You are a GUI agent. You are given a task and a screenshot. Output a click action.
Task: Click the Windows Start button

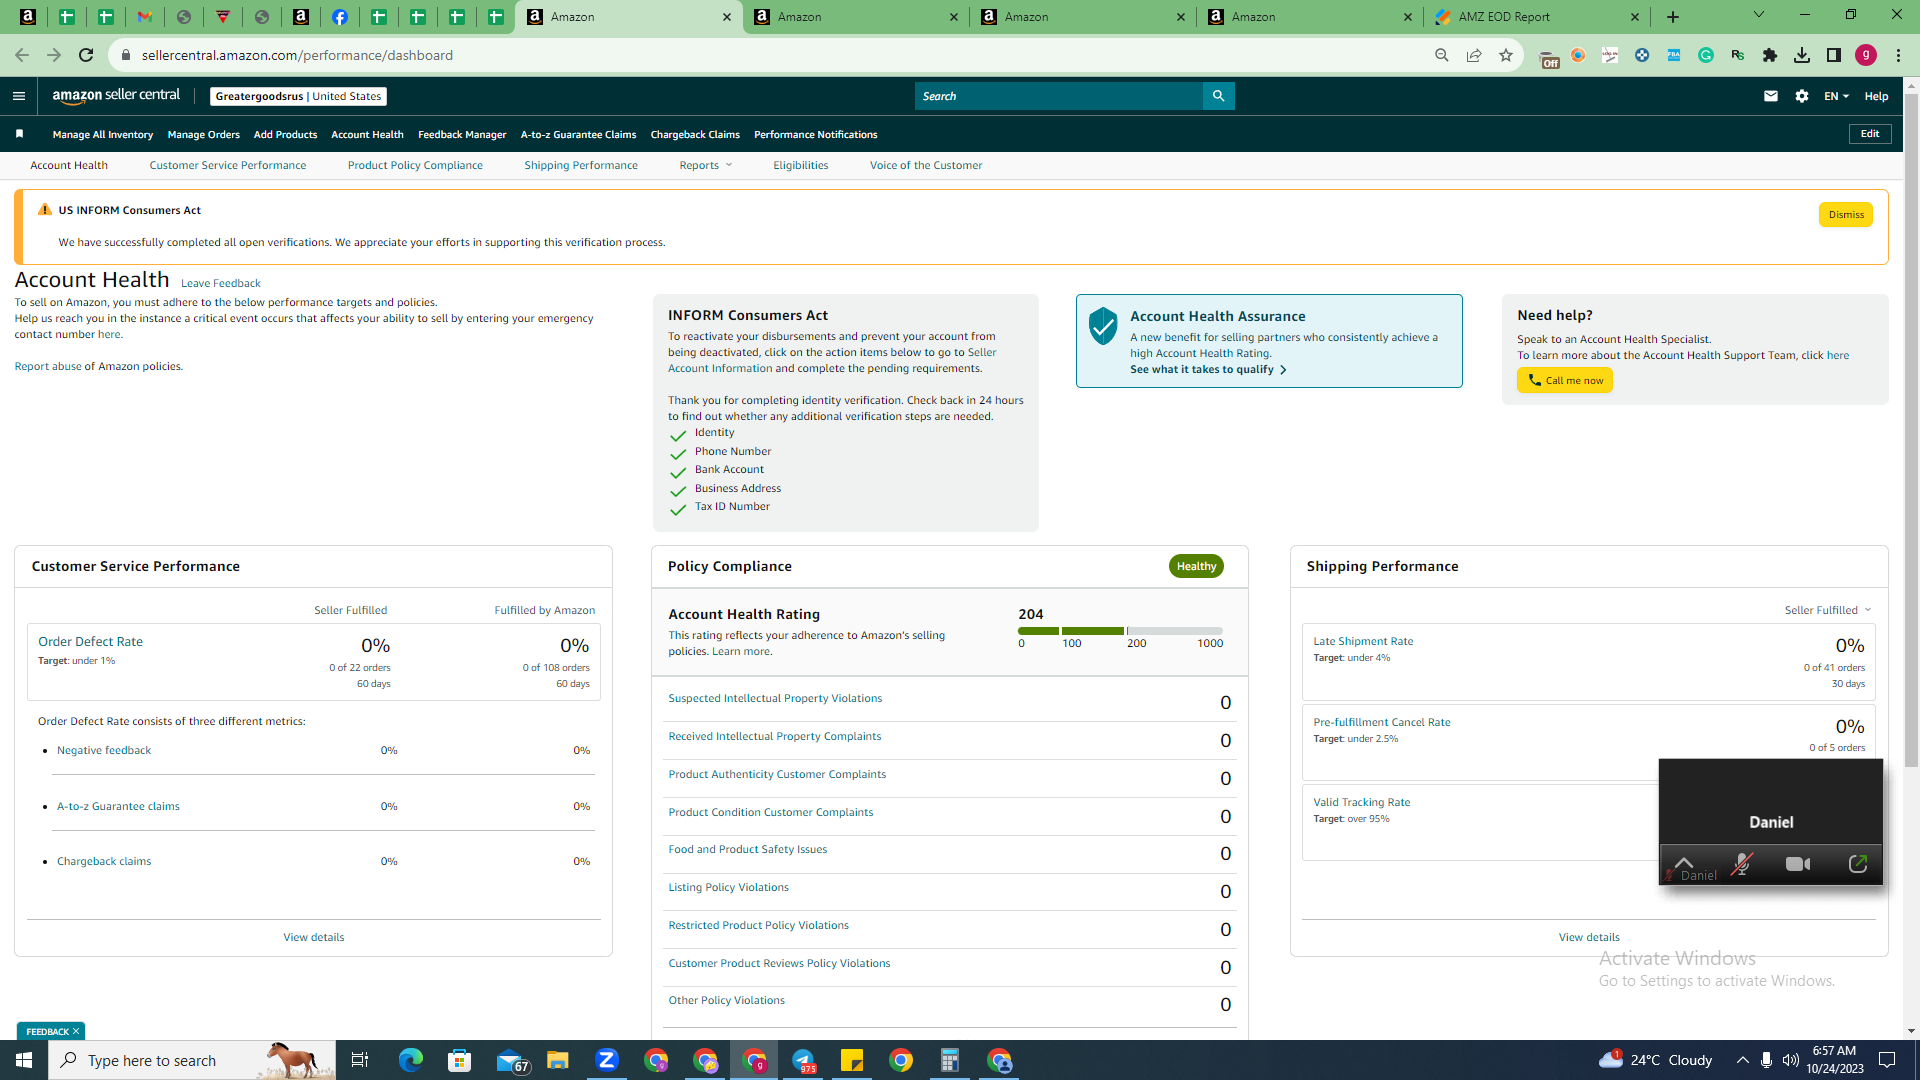(x=24, y=1060)
